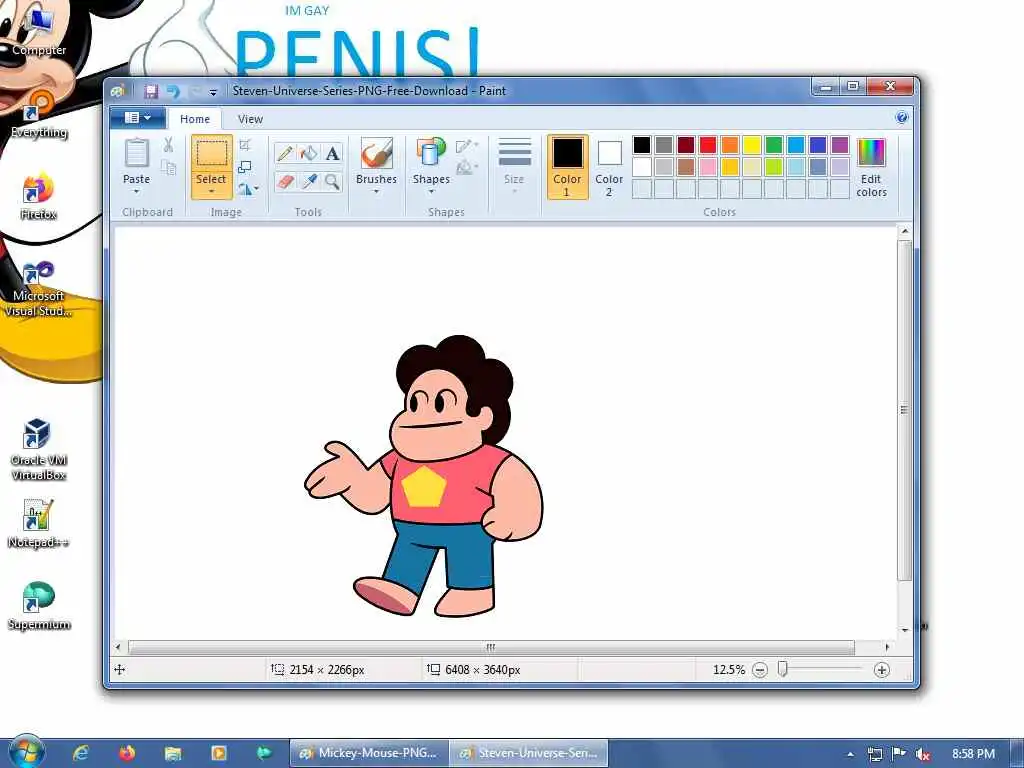1024x768 pixels.
Task: Switch to the Home ribbon tab
Action: (195, 119)
